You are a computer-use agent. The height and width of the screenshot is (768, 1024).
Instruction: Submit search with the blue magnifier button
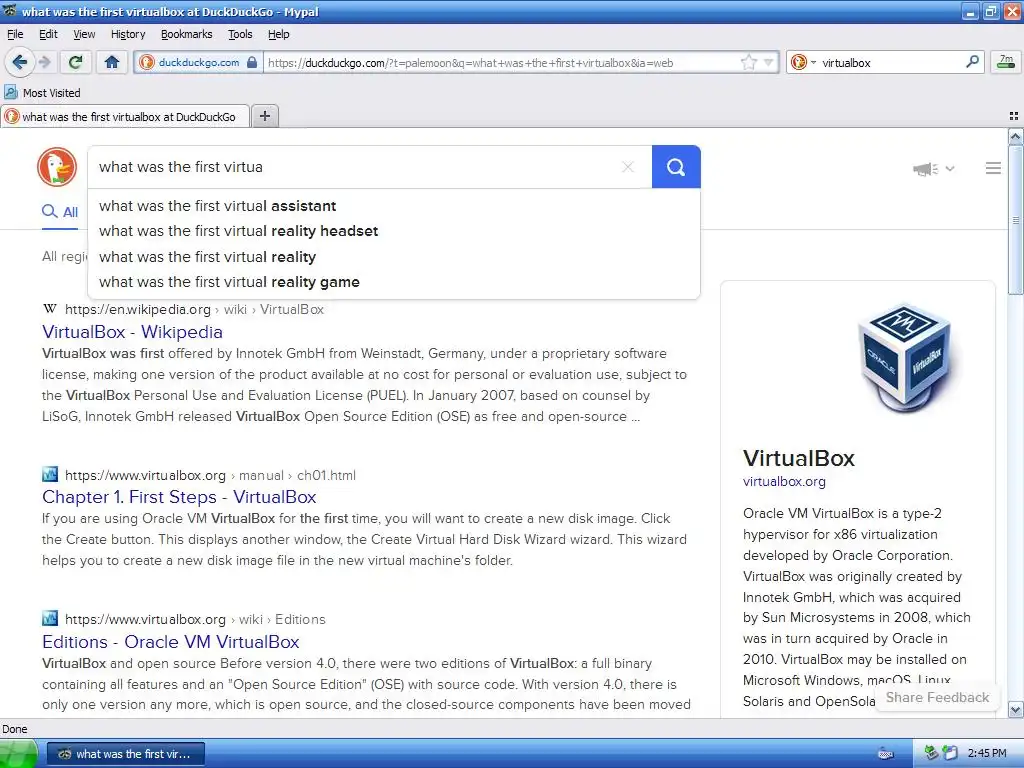(676, 167)
